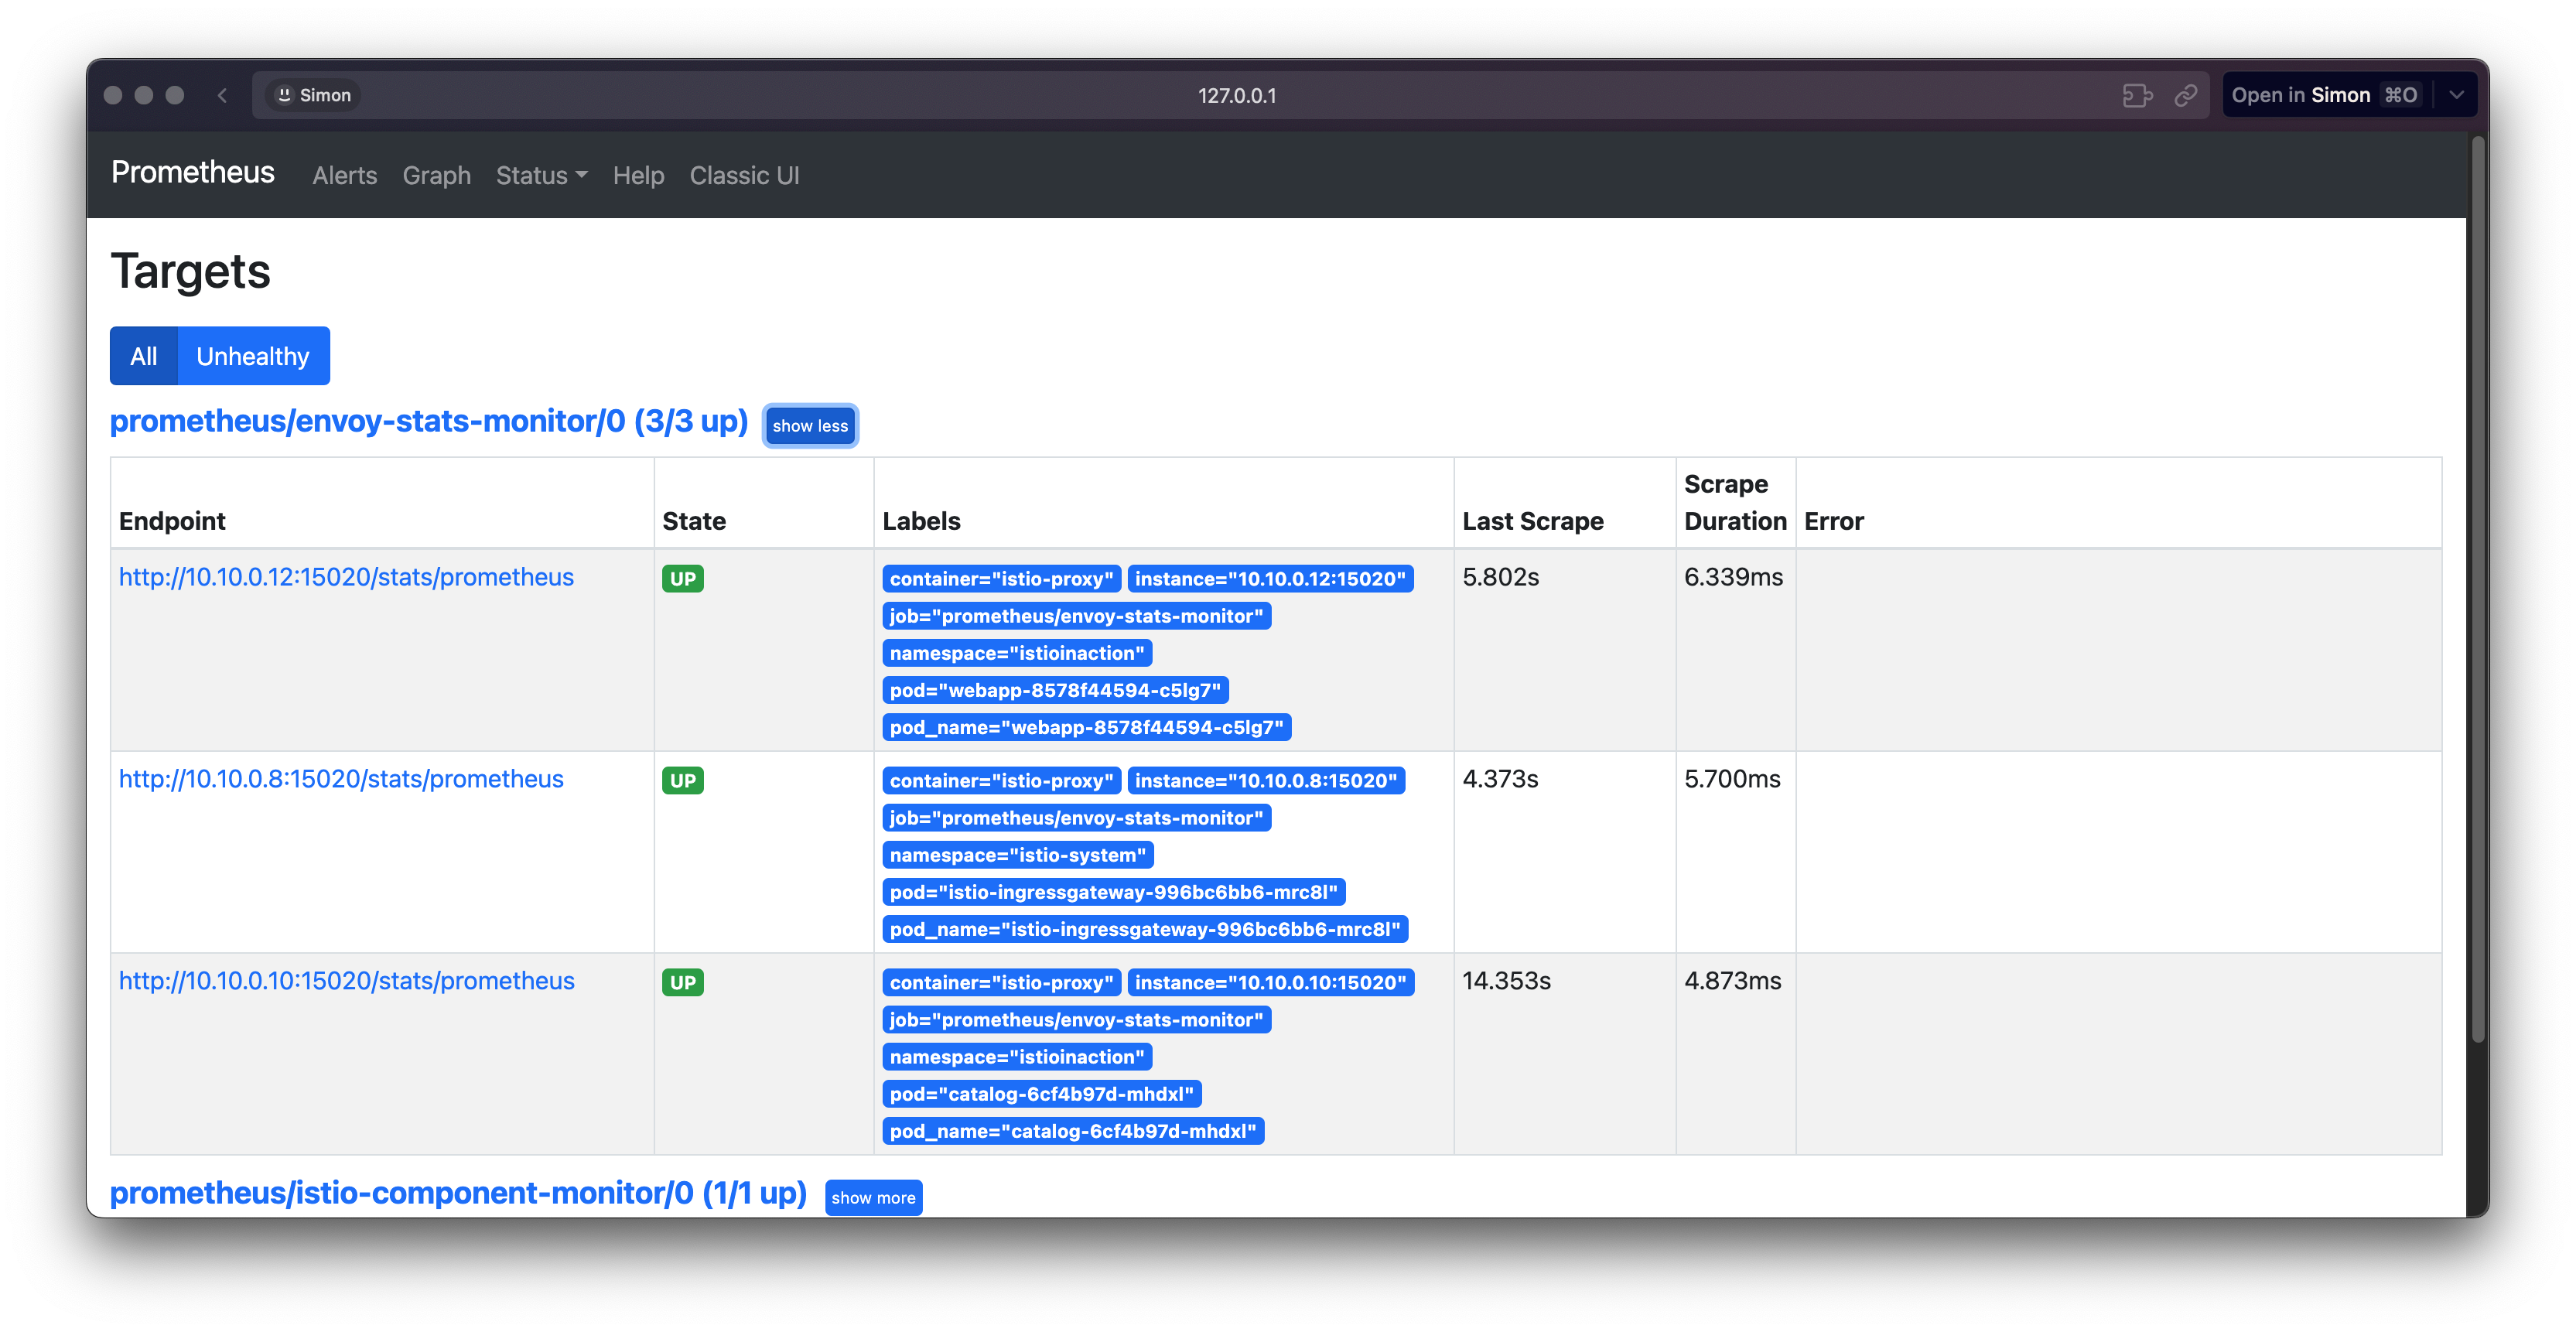Collapse envoy-stats-monitor with show less
The width and height of the screenshot is (2576, 1332).
[810, 425]
